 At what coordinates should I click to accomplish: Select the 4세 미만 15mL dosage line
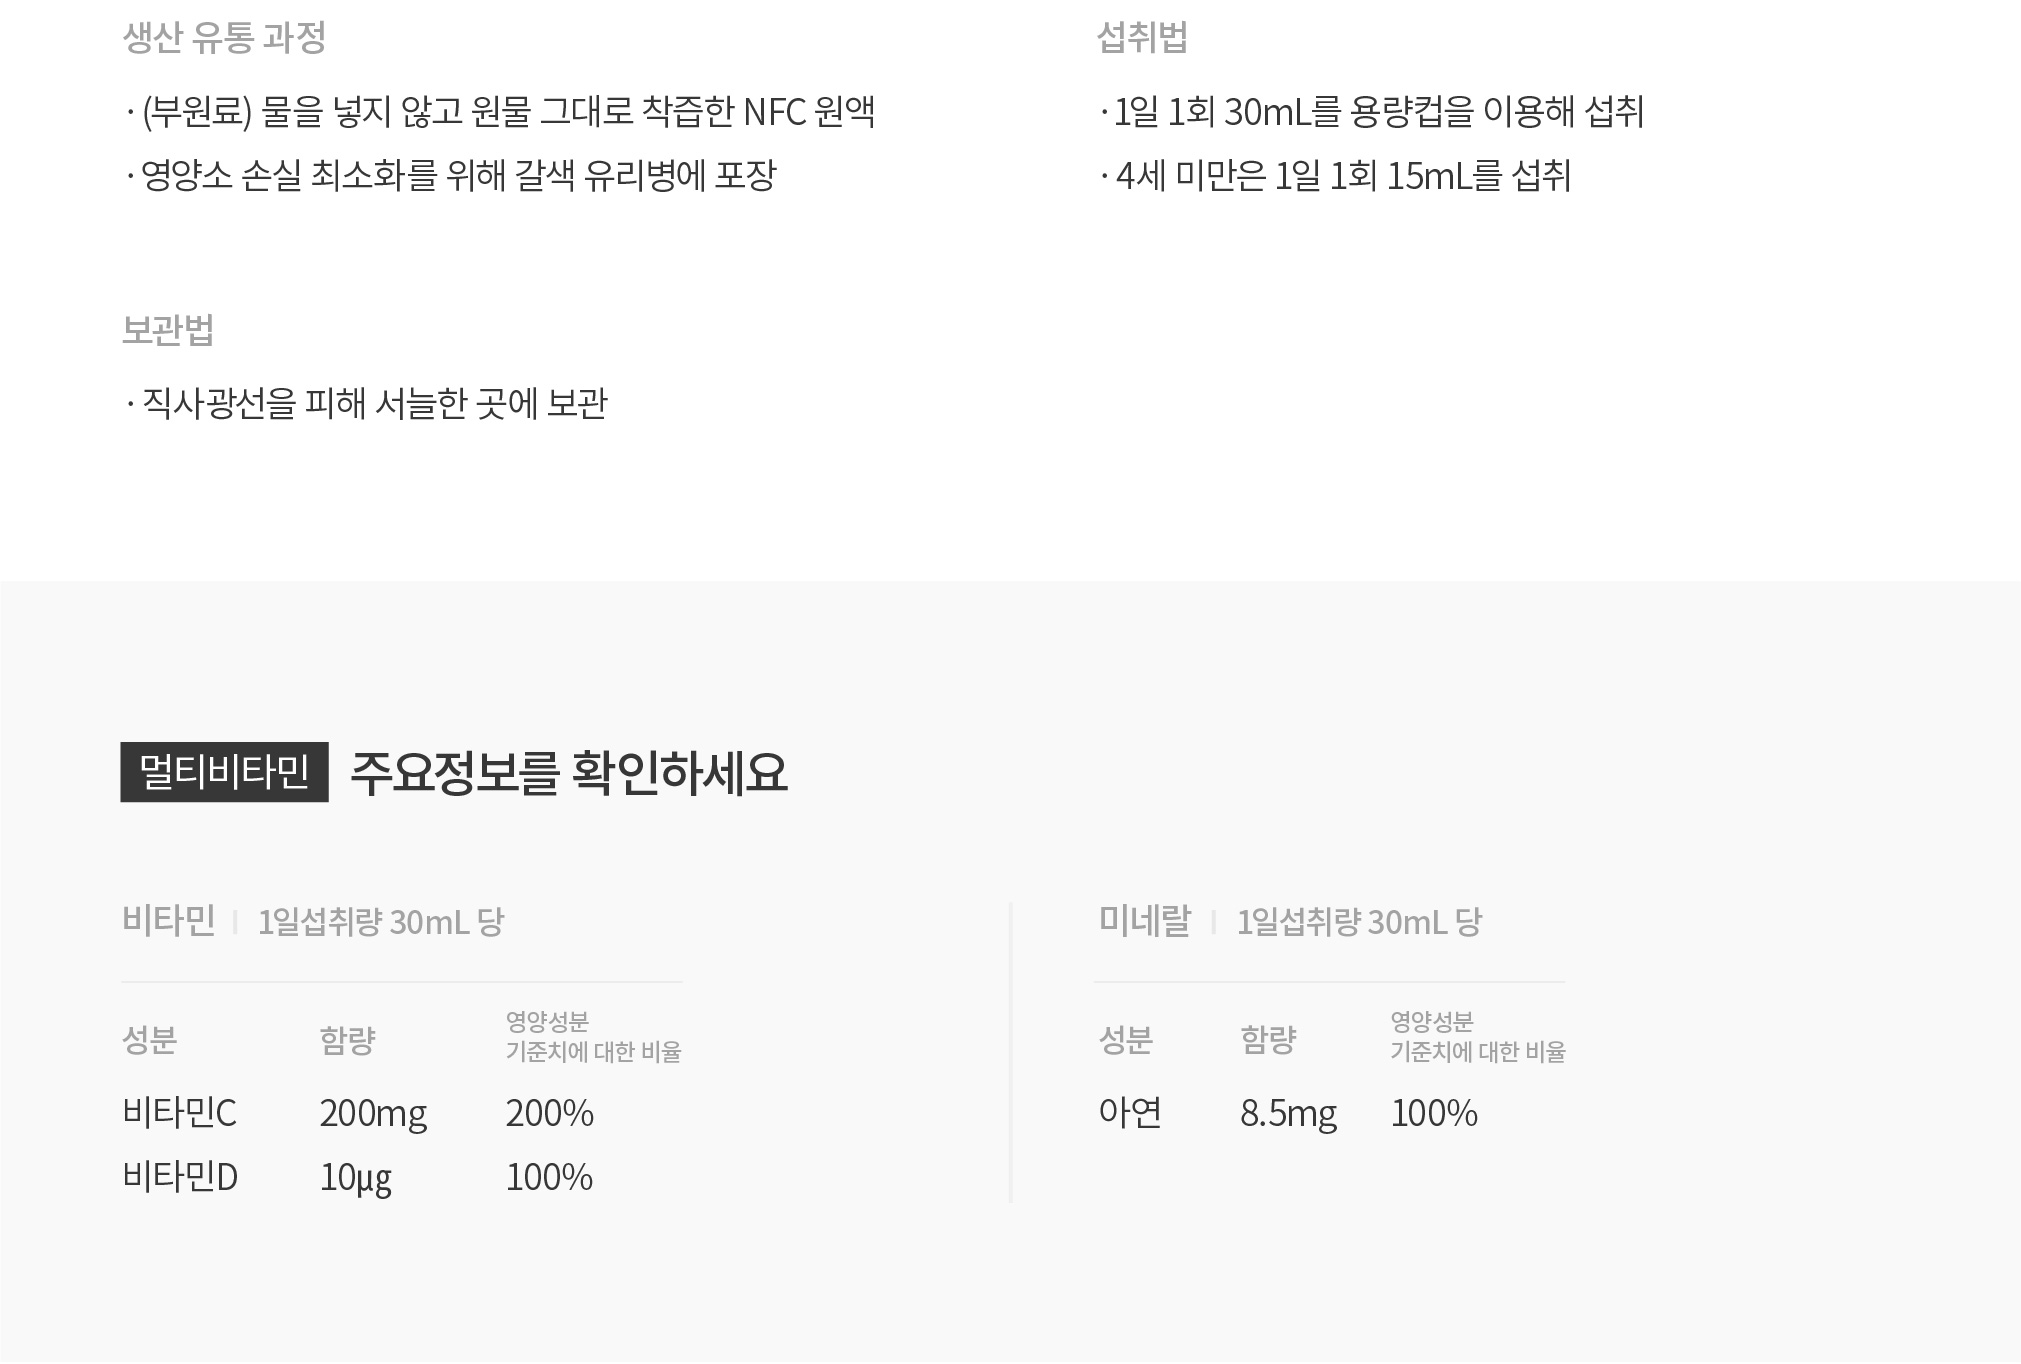click(x=1336, y=176)
